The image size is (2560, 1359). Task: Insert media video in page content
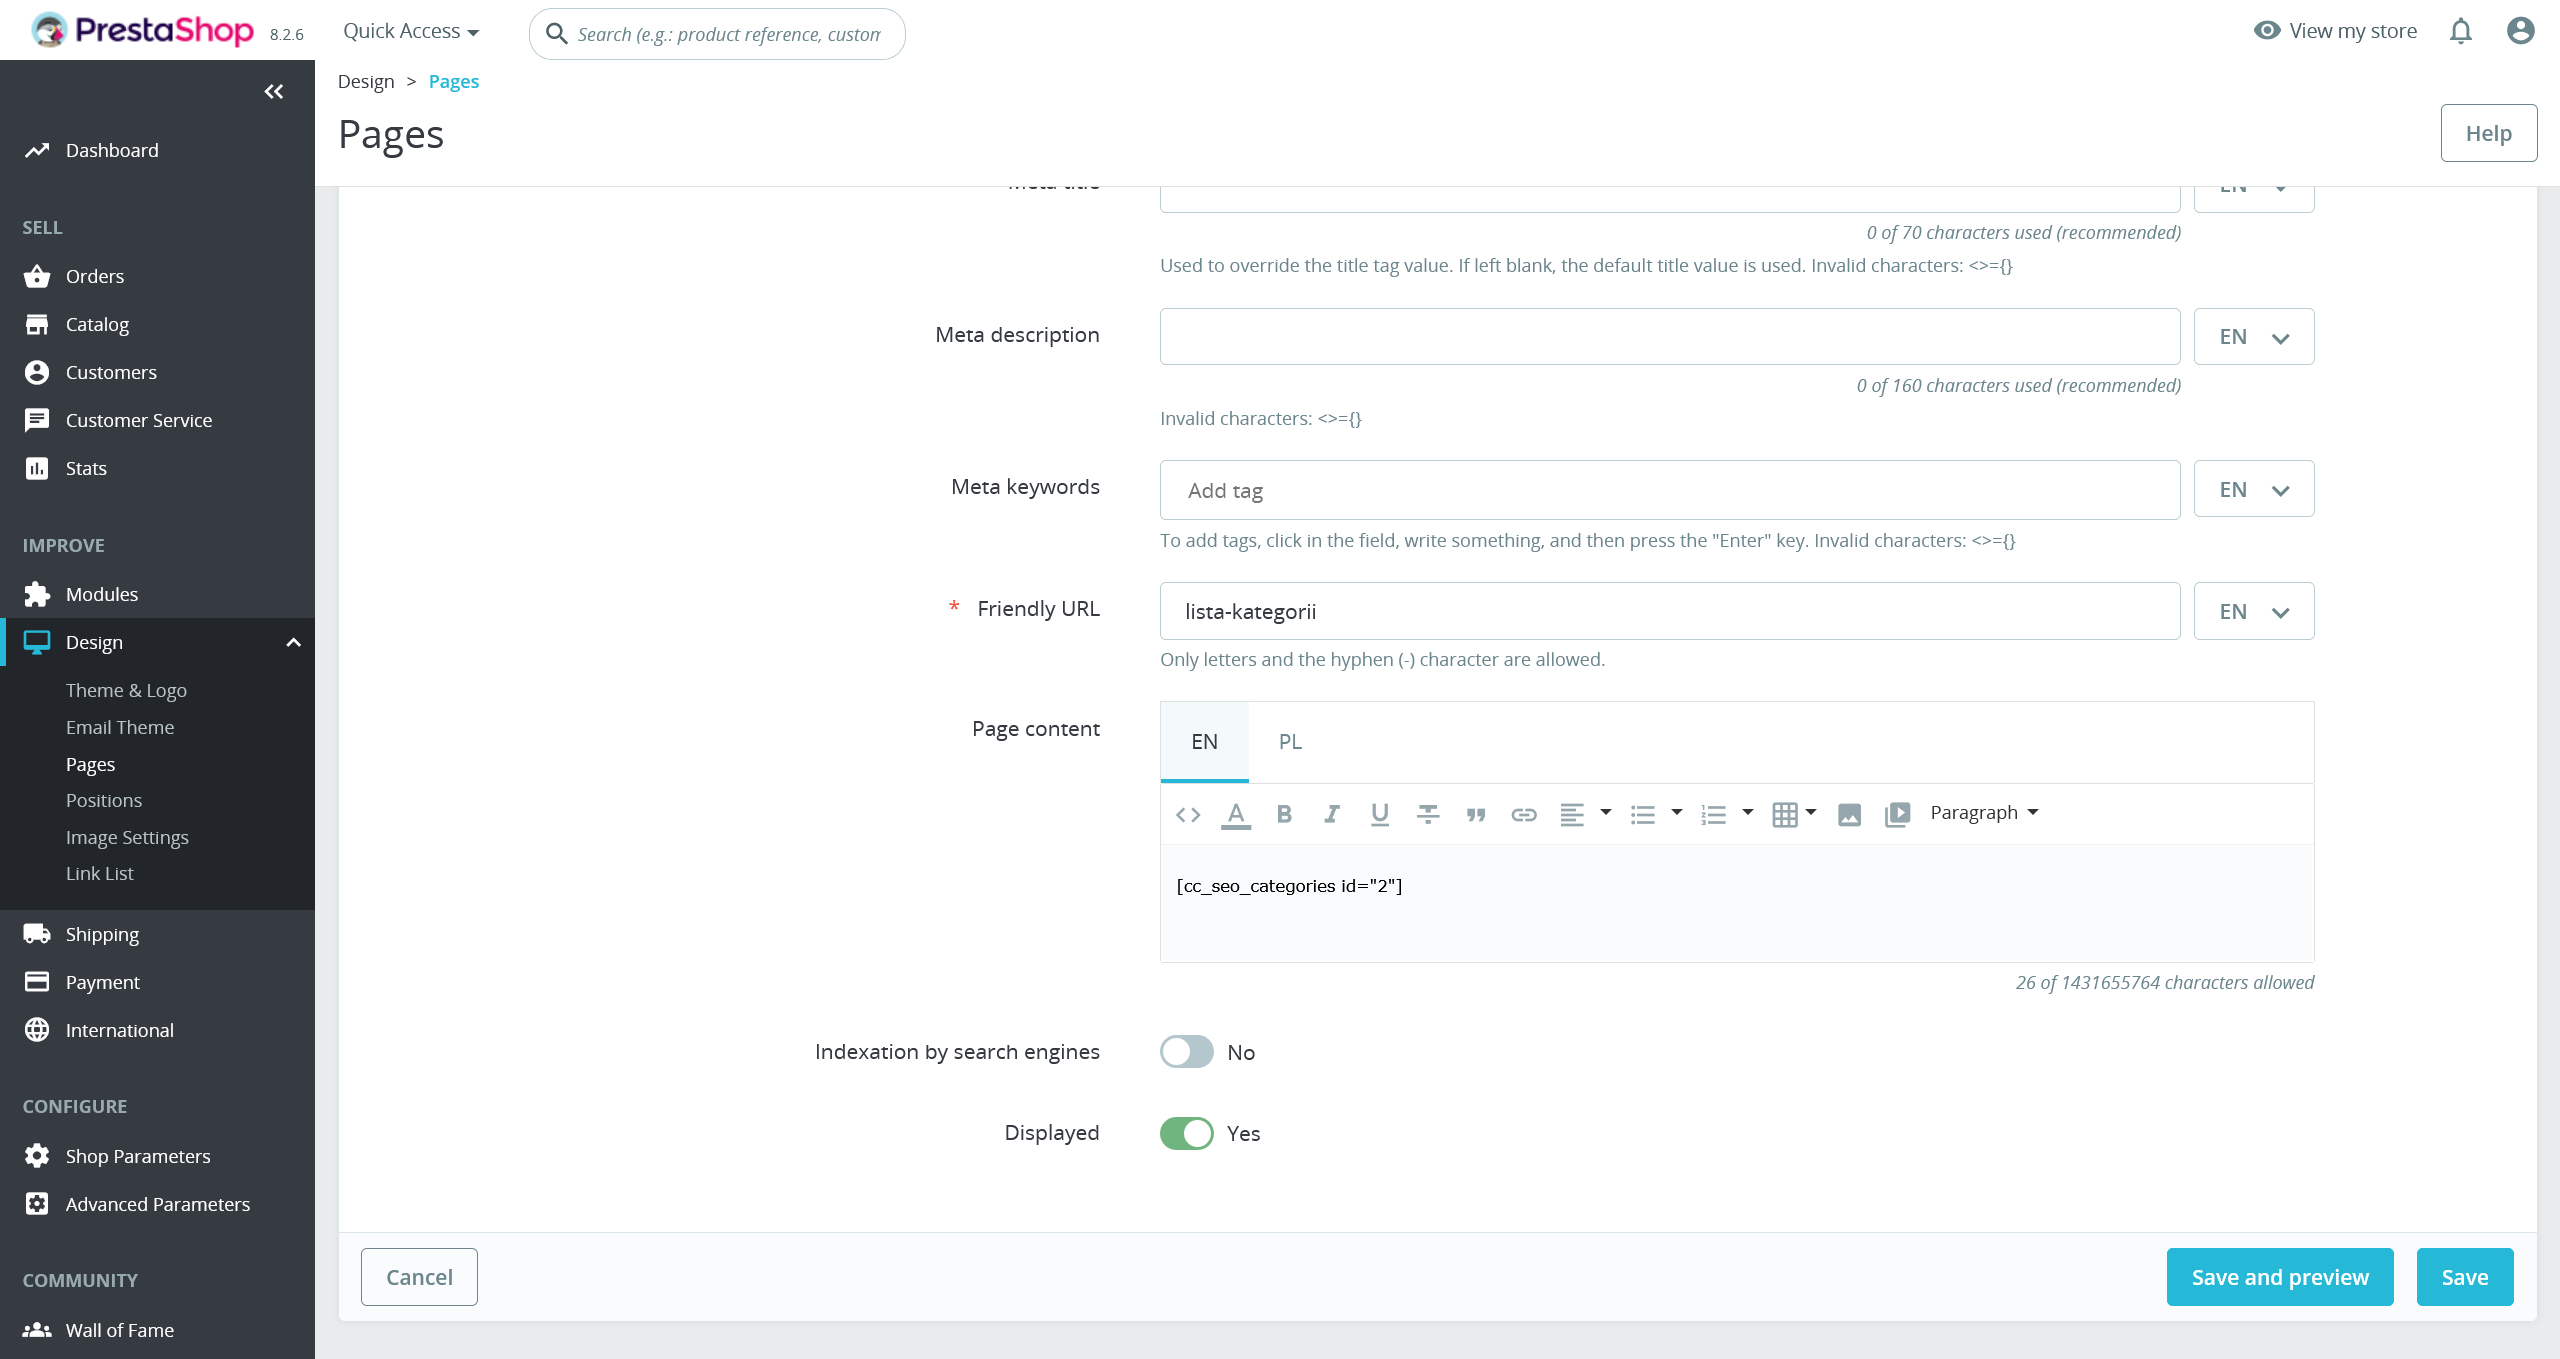[1897, 814]
